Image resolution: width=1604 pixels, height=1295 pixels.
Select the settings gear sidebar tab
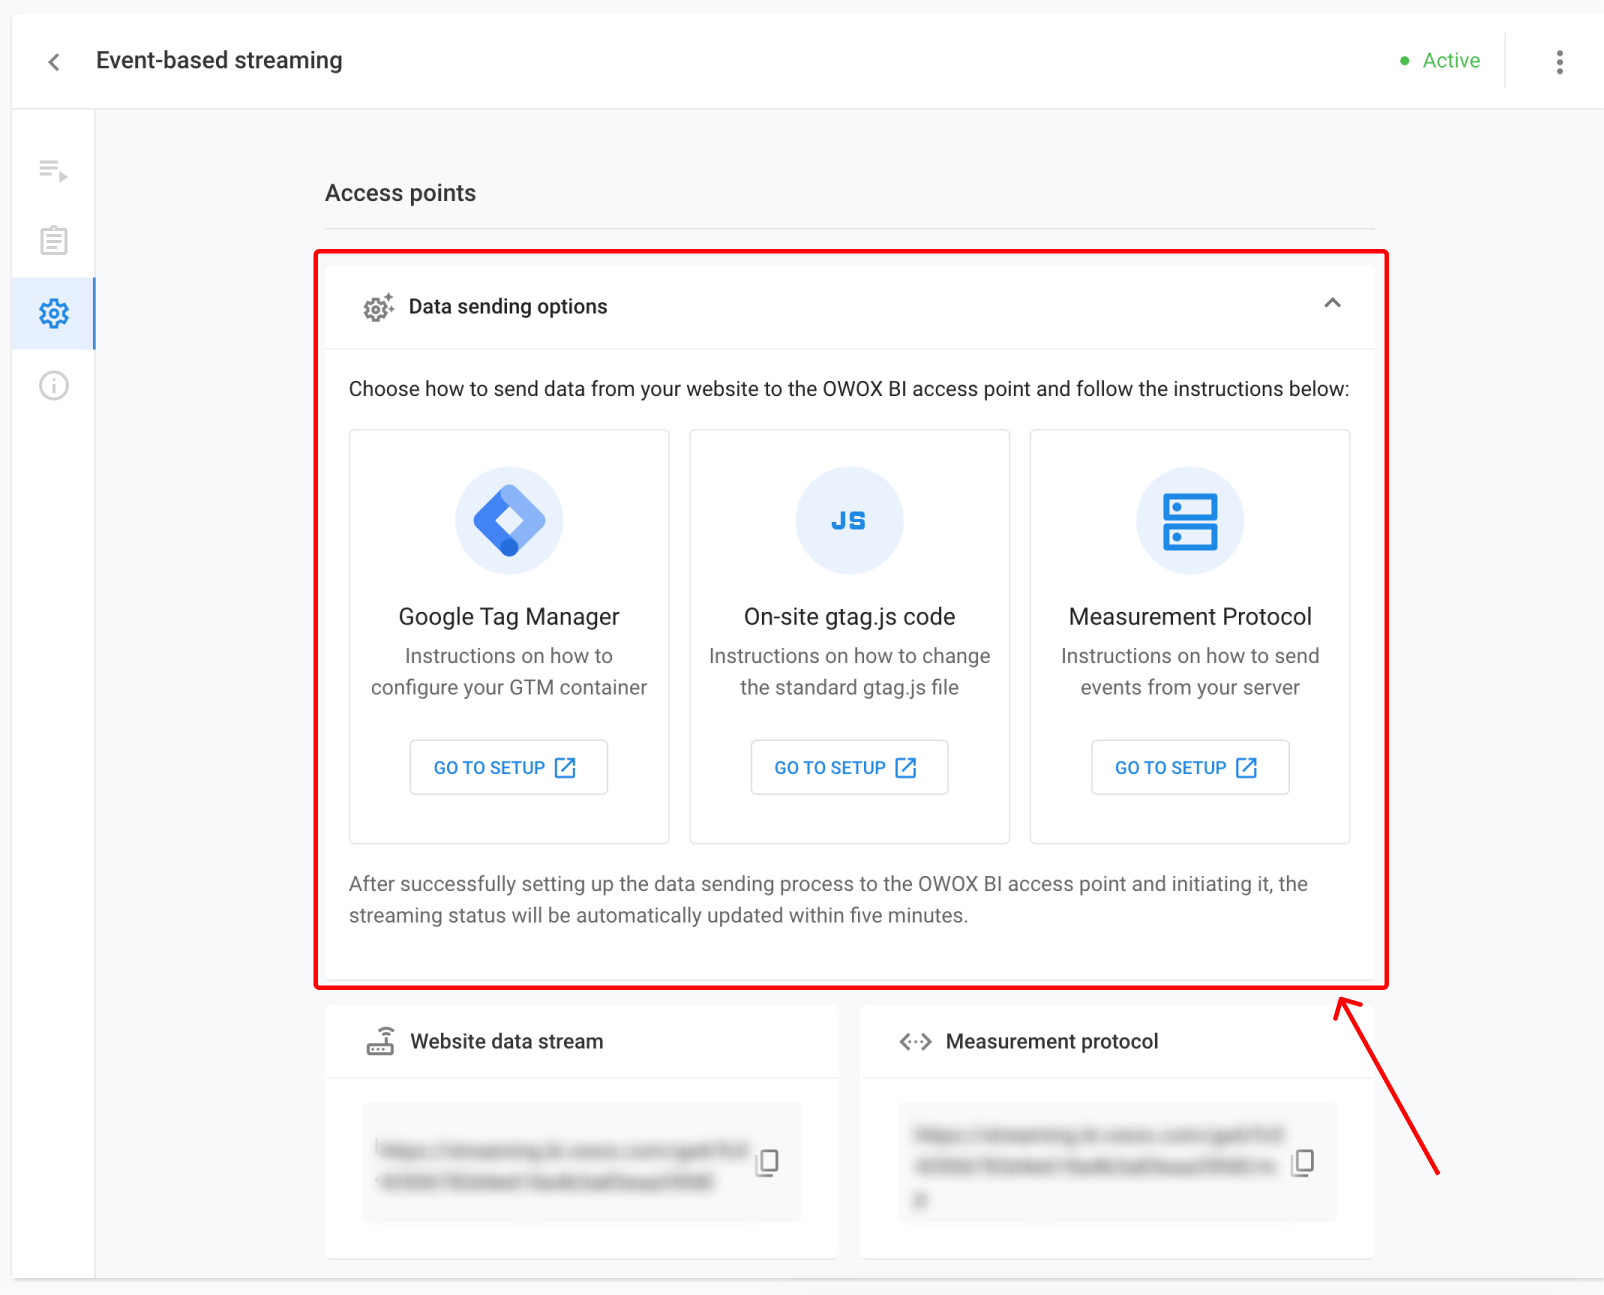click(54, 313)
